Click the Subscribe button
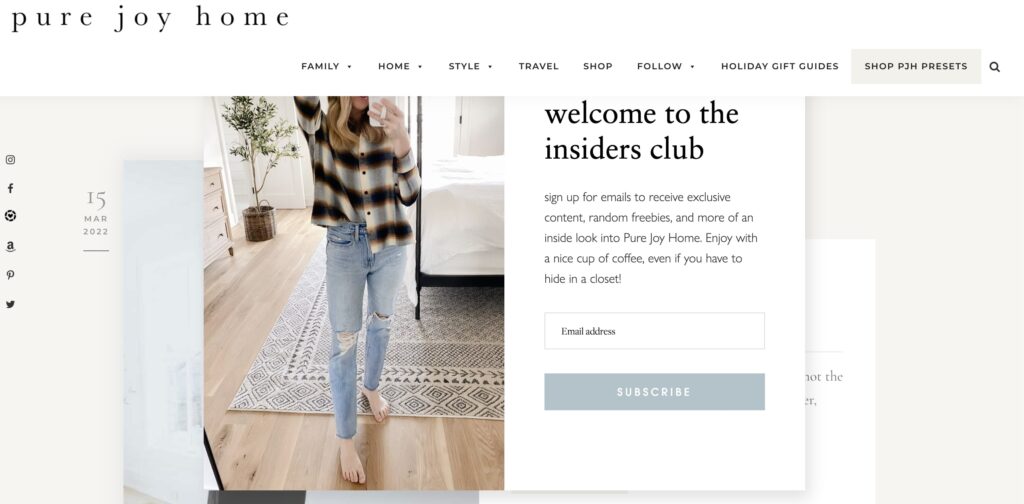This screenshot has height=504, width=1024. [x=654, y=392]
